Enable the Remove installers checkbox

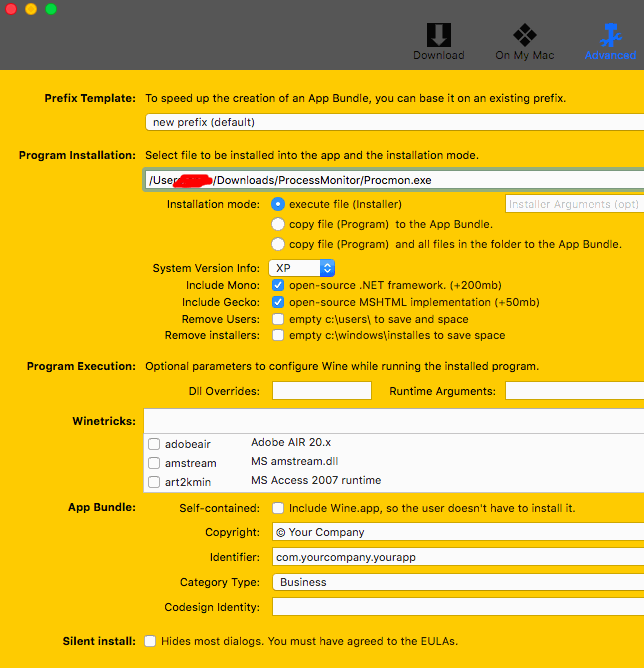[278, 336]
